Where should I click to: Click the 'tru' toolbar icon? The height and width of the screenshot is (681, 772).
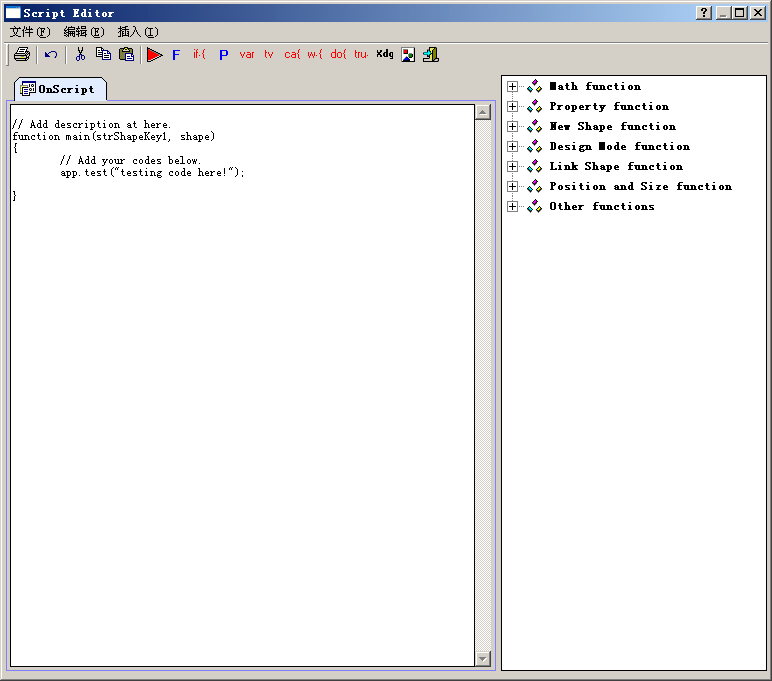(x=361, y=54)
